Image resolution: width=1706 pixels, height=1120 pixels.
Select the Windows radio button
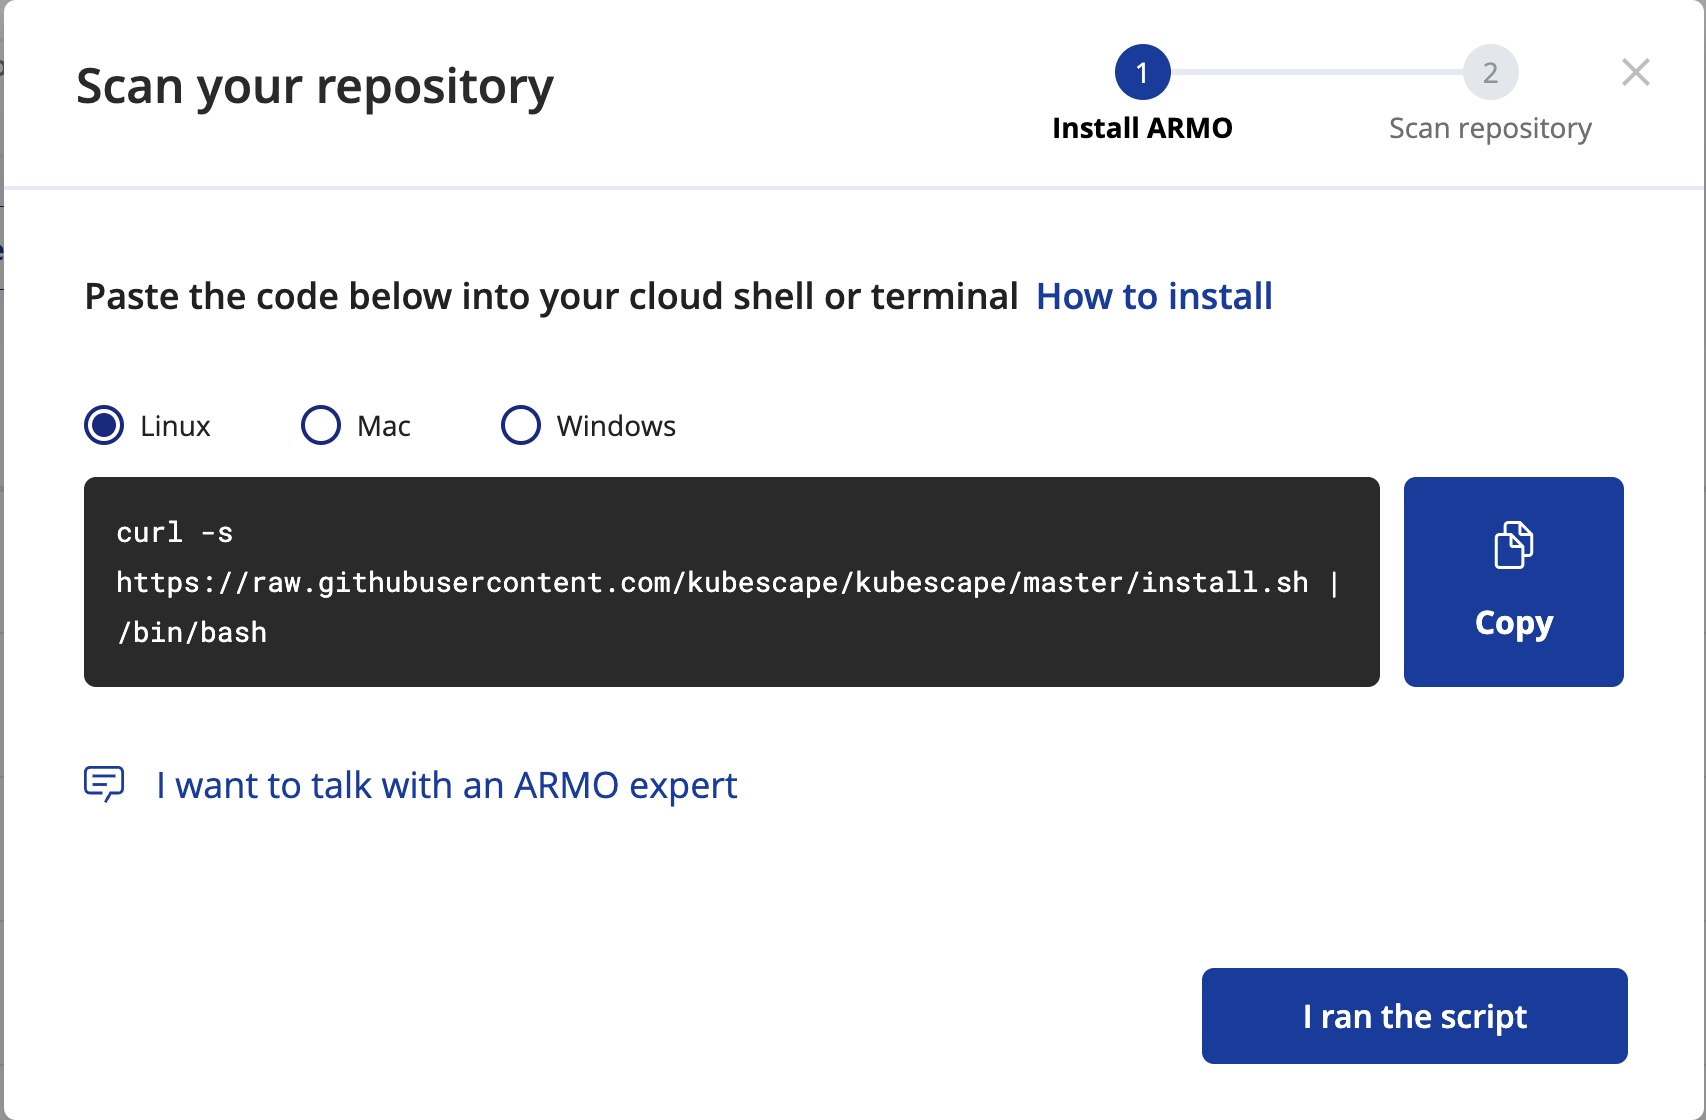[x=521, y=425]
